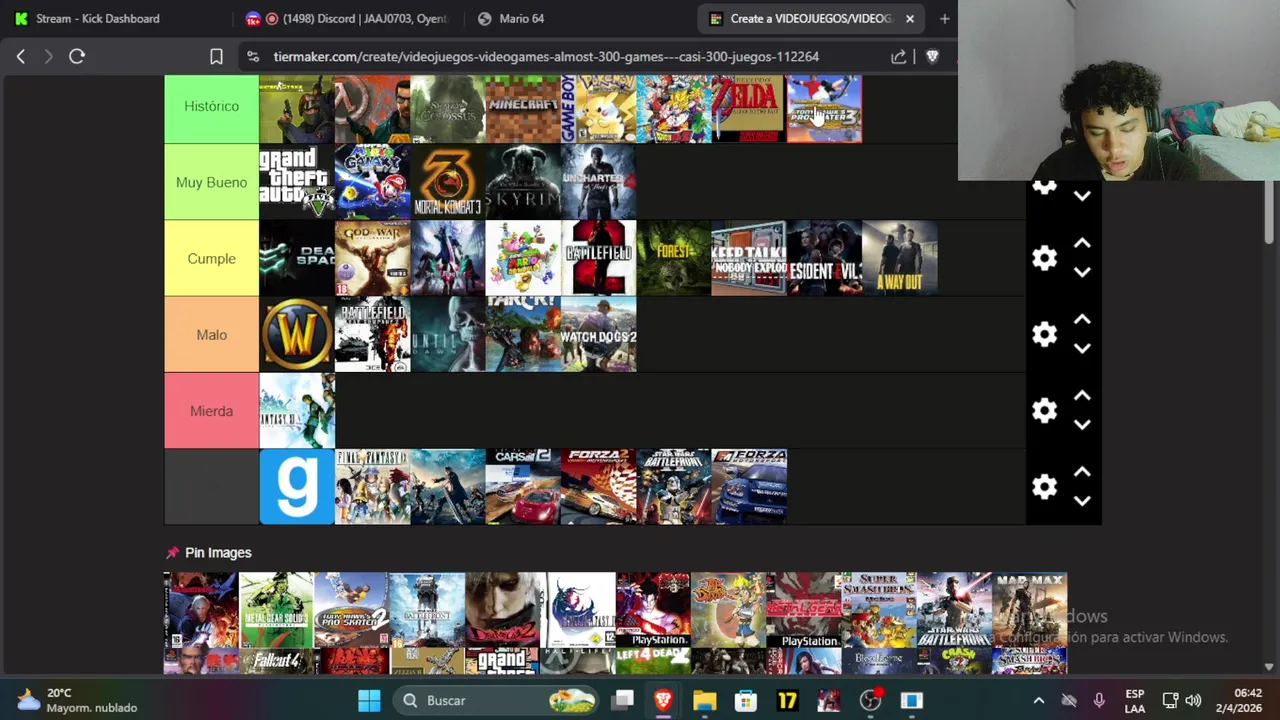Select Metal Gear Solid 3 cover
The image size is (1280, 720).
(x=276, y=609)
